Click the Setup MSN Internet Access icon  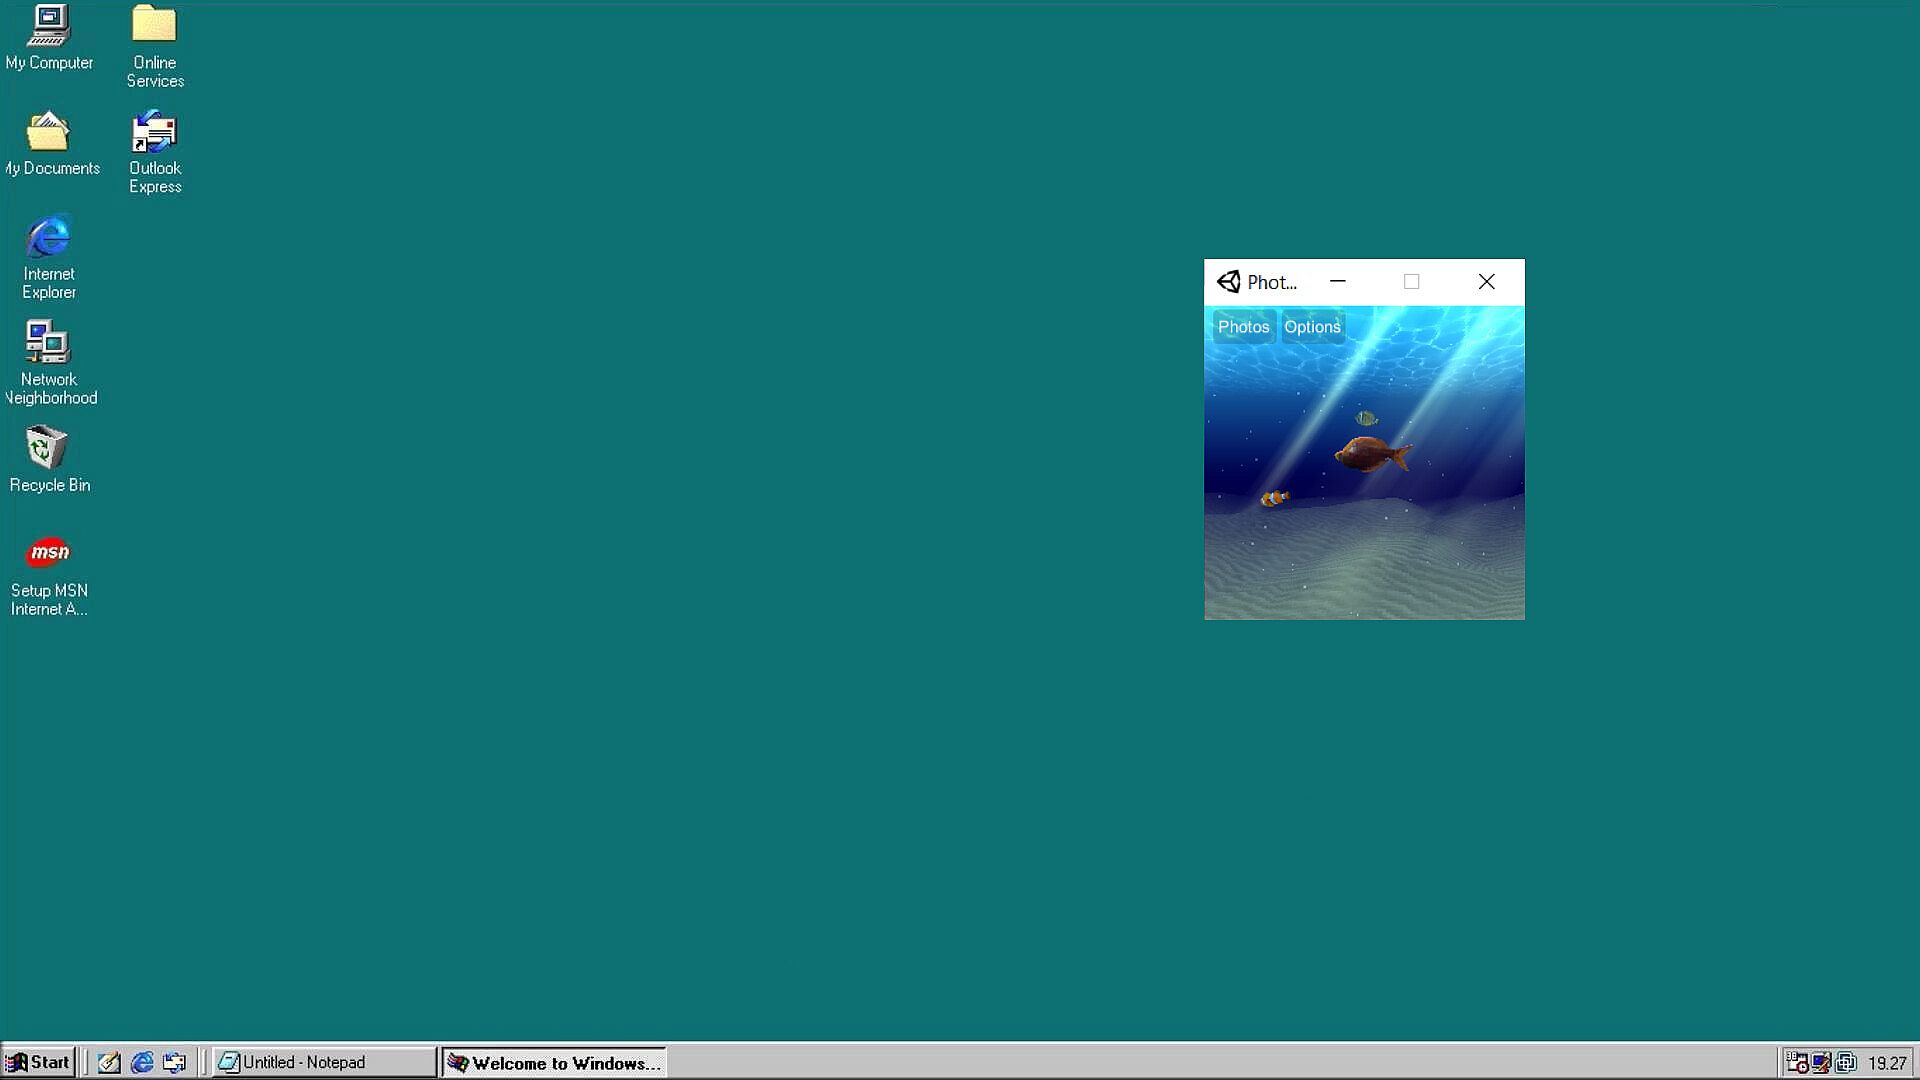point(48,554)
